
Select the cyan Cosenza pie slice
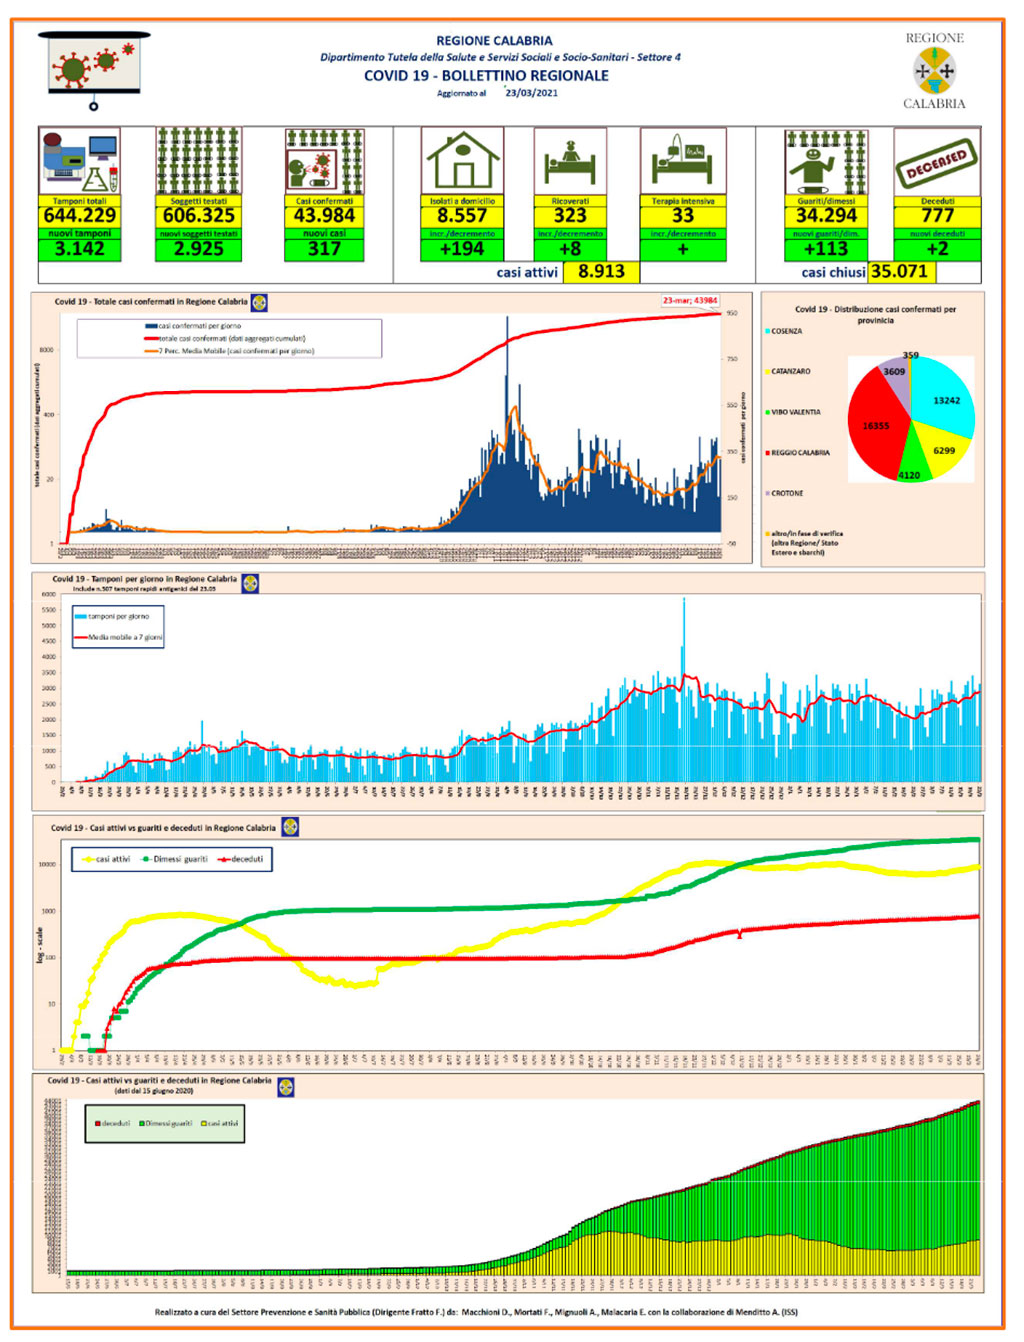944,397
